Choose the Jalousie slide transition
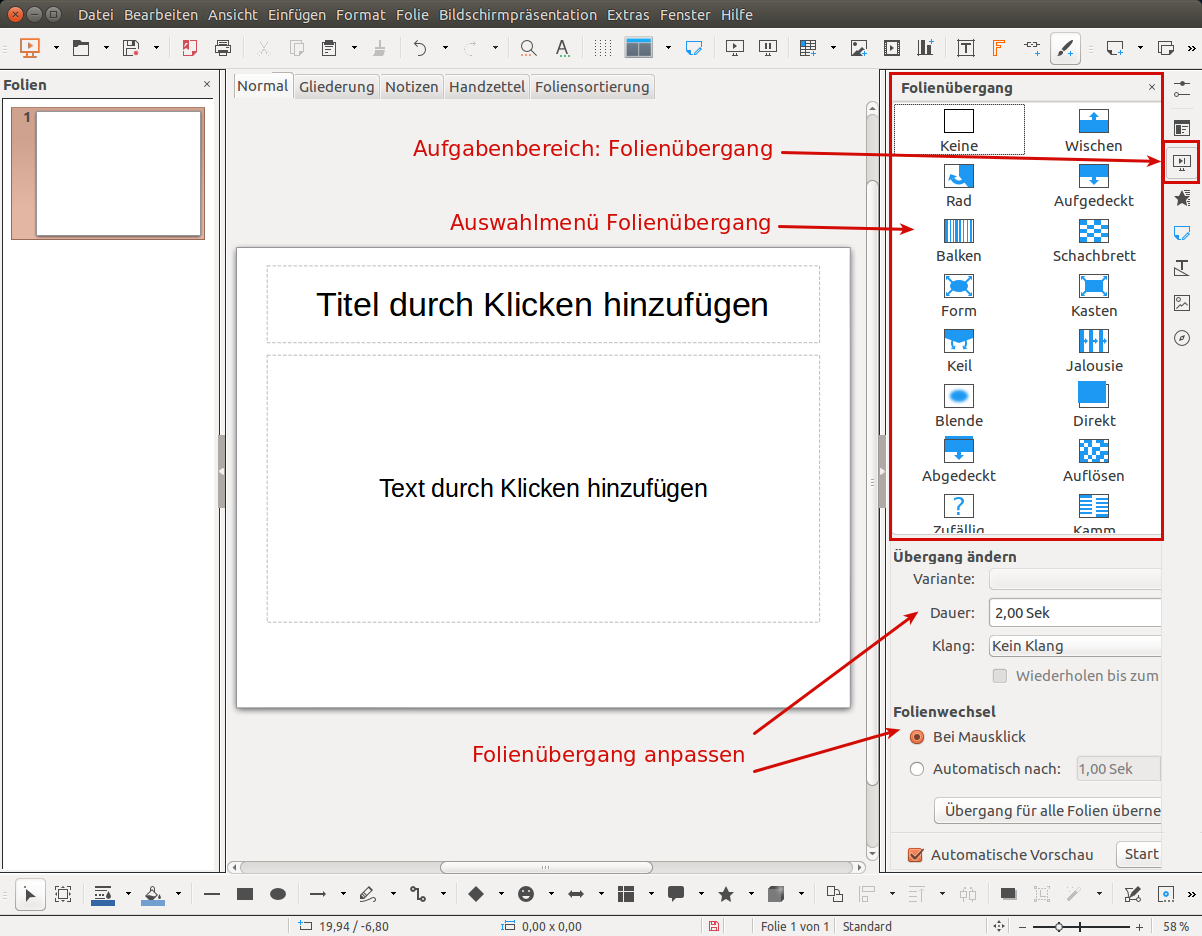Image resolution: width=1202 pixels, height=936 pixels. [x=1094, y=342]
